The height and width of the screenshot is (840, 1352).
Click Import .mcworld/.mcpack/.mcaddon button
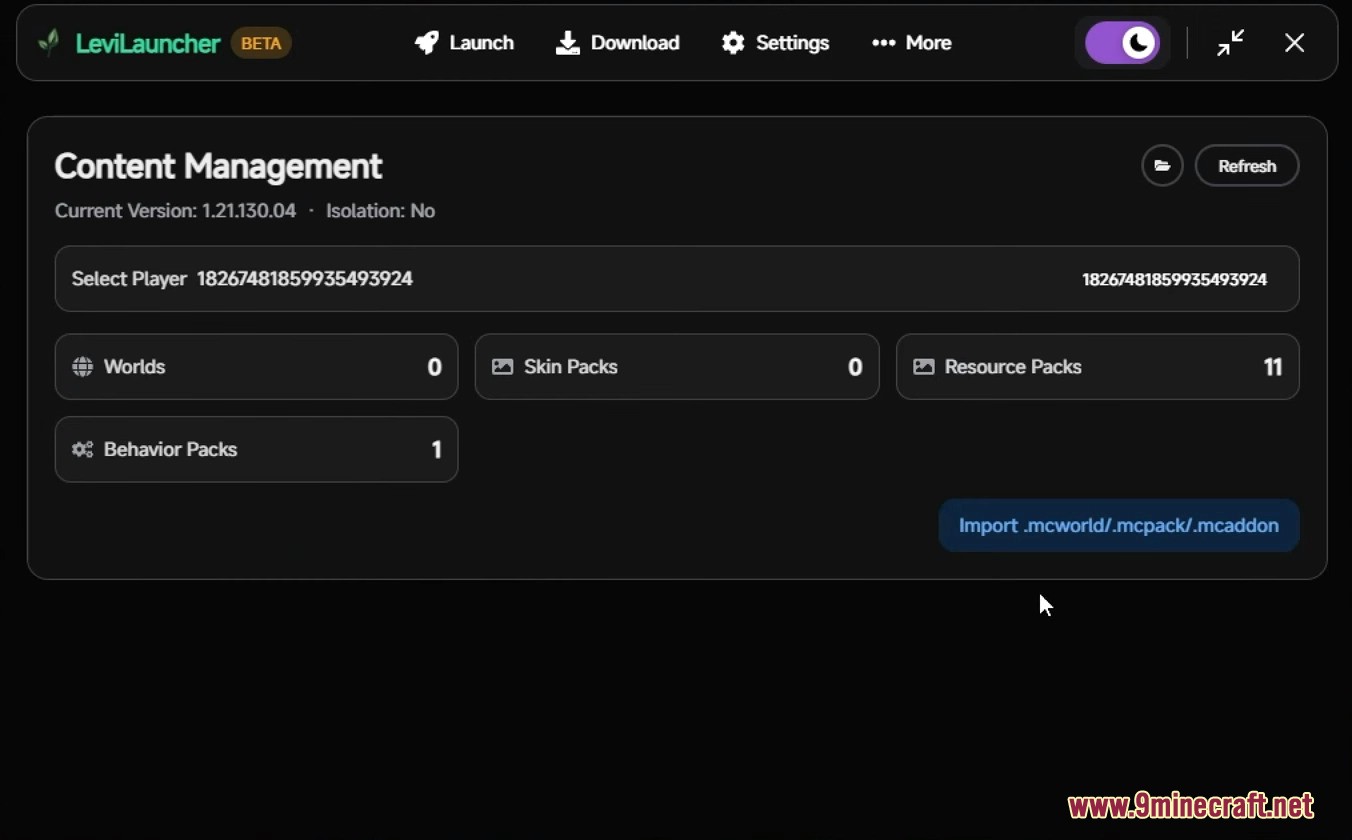[1118, 526]
